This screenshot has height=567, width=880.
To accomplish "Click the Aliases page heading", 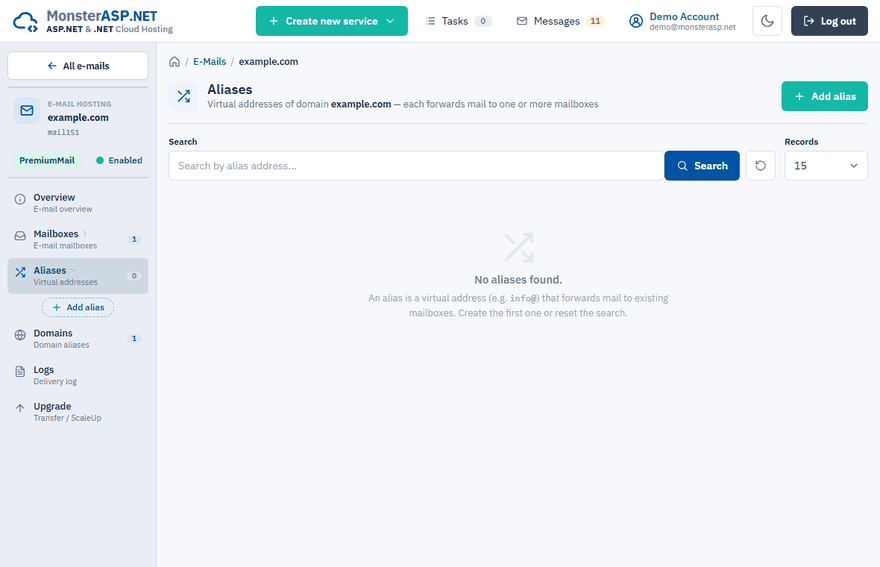I will click(230, 89).
